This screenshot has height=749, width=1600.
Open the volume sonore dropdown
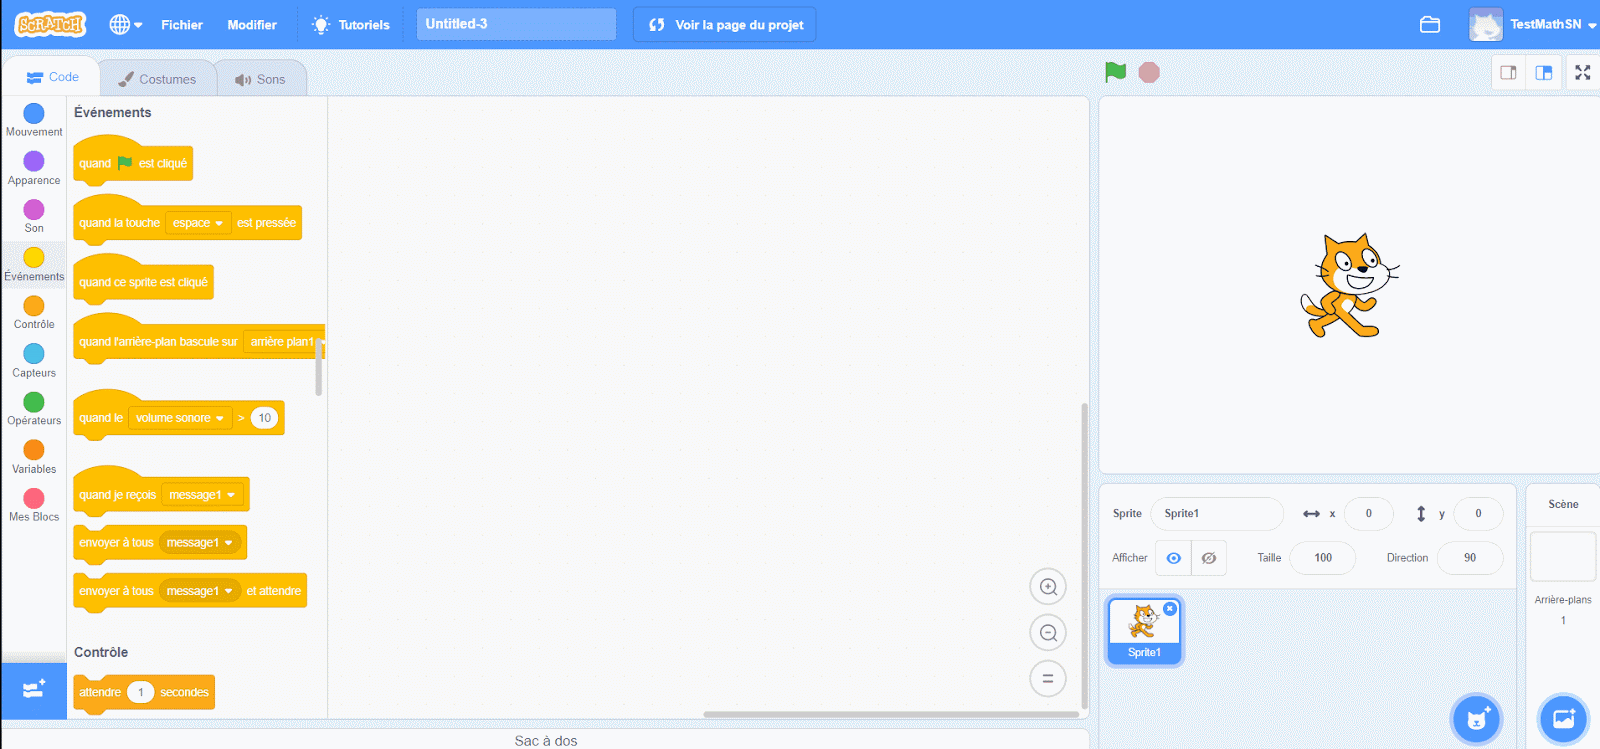tap(180, 418)
